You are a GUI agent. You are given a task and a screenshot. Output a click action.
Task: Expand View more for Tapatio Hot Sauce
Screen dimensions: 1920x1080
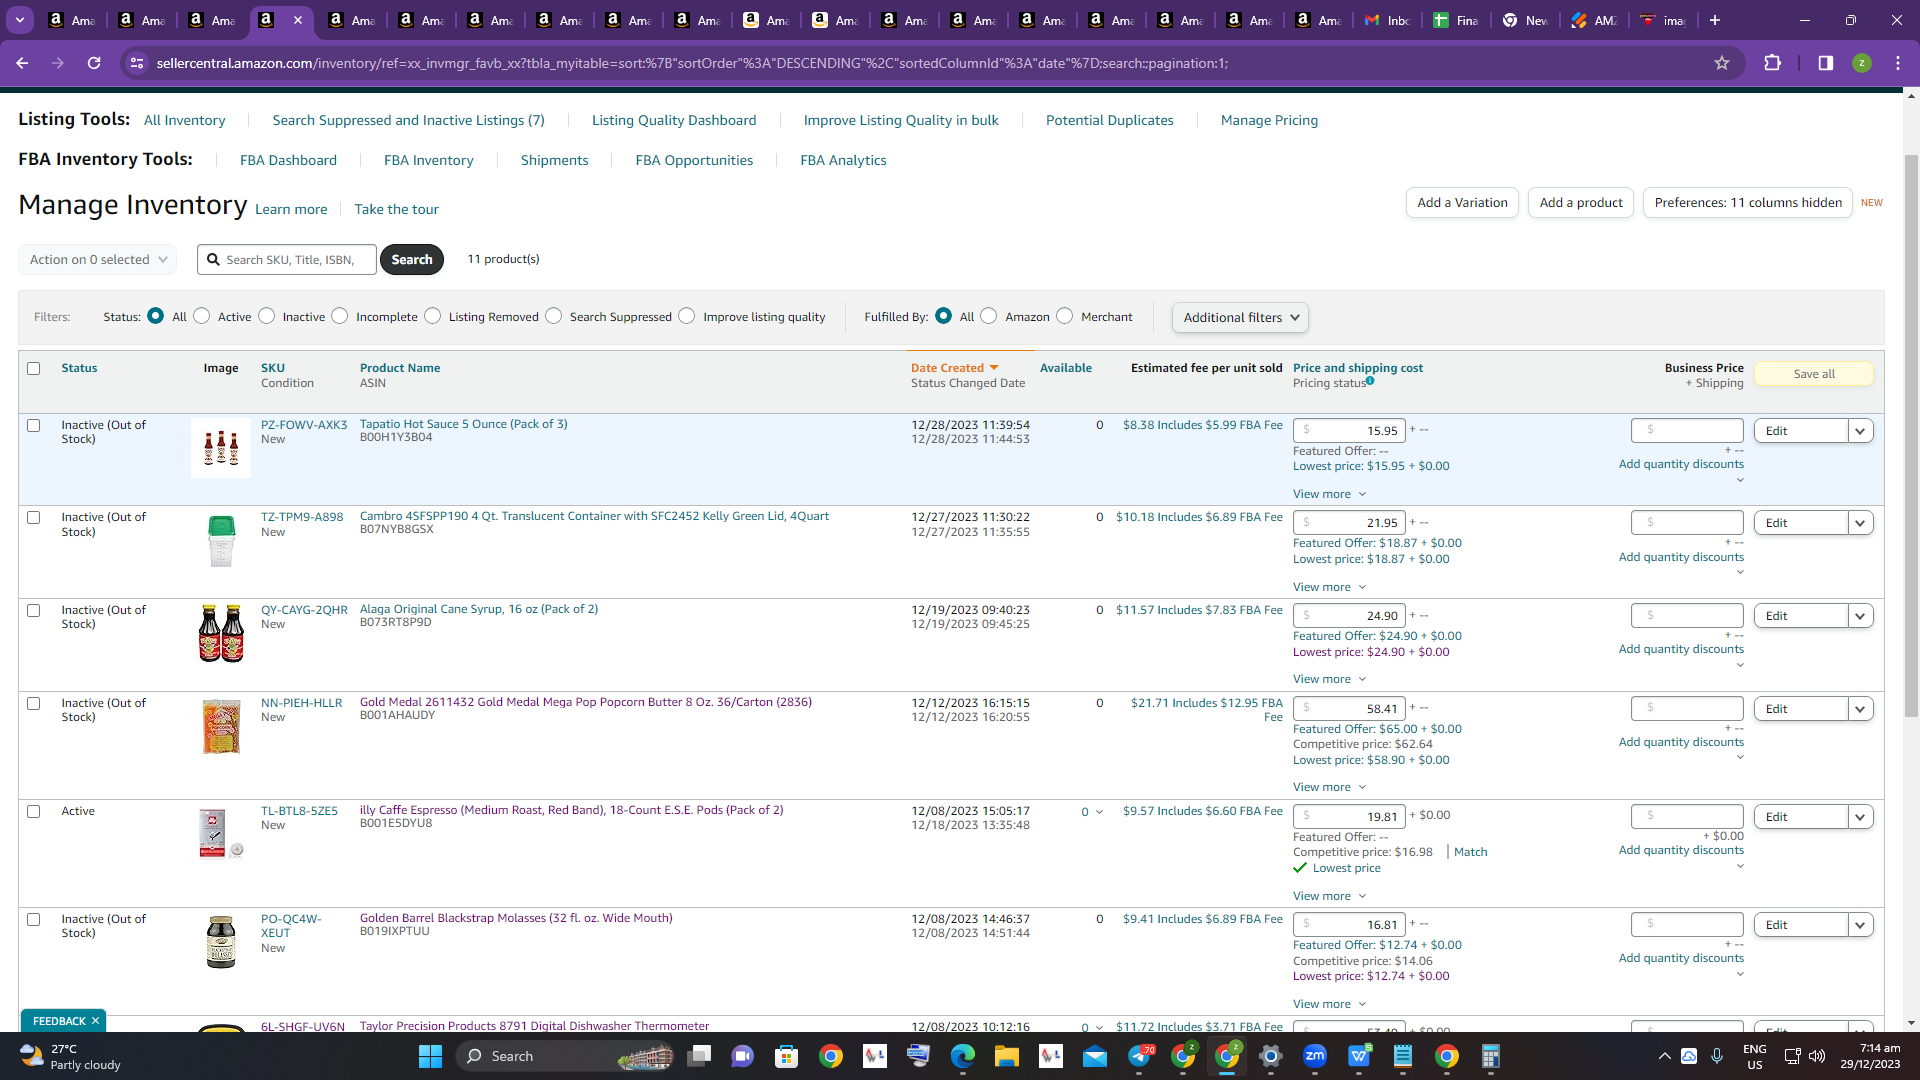point(1329,494)
